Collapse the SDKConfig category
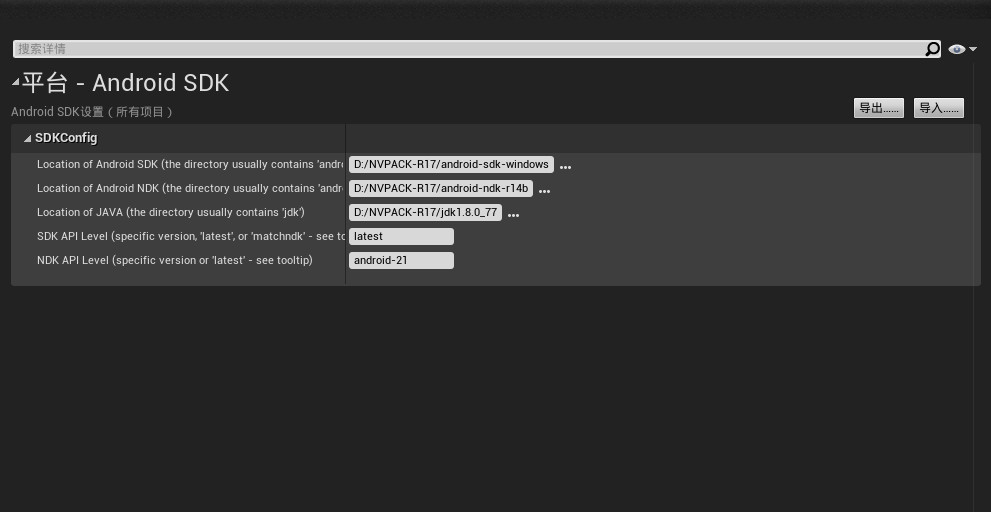This screenshot has width=991, height=512. pyautogui.click(x=27, y=138)
